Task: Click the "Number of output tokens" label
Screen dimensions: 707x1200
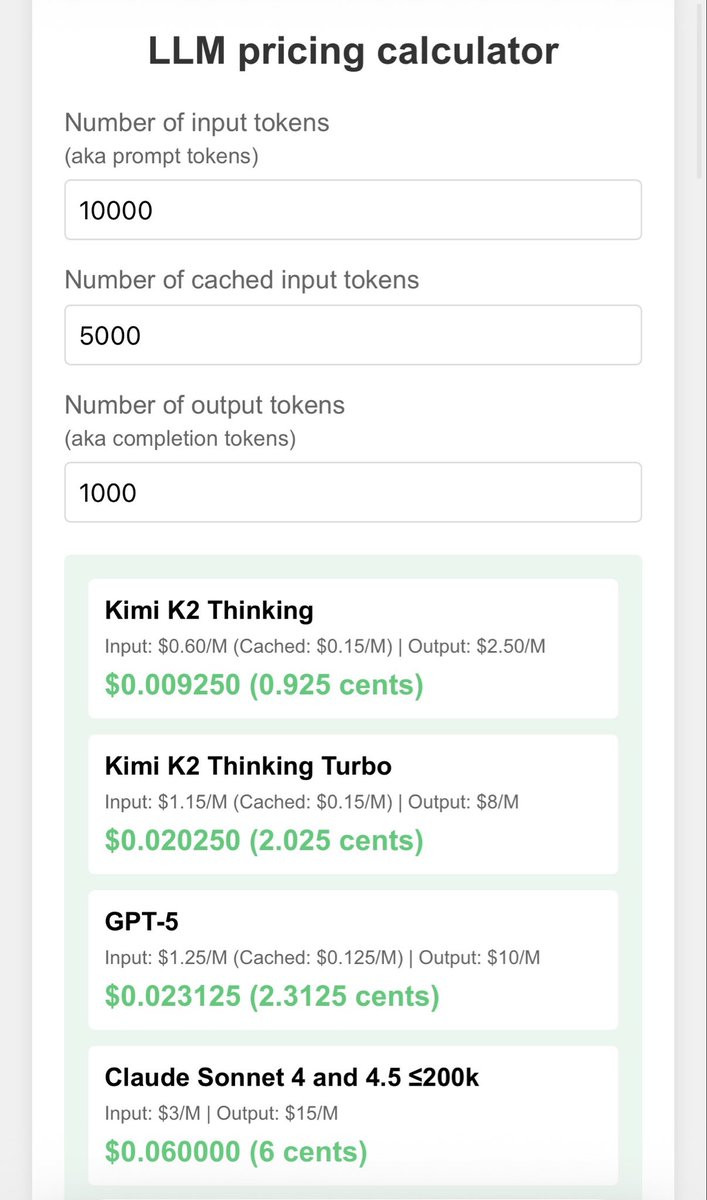Action: pyautogui.click(x=205, y=405)
